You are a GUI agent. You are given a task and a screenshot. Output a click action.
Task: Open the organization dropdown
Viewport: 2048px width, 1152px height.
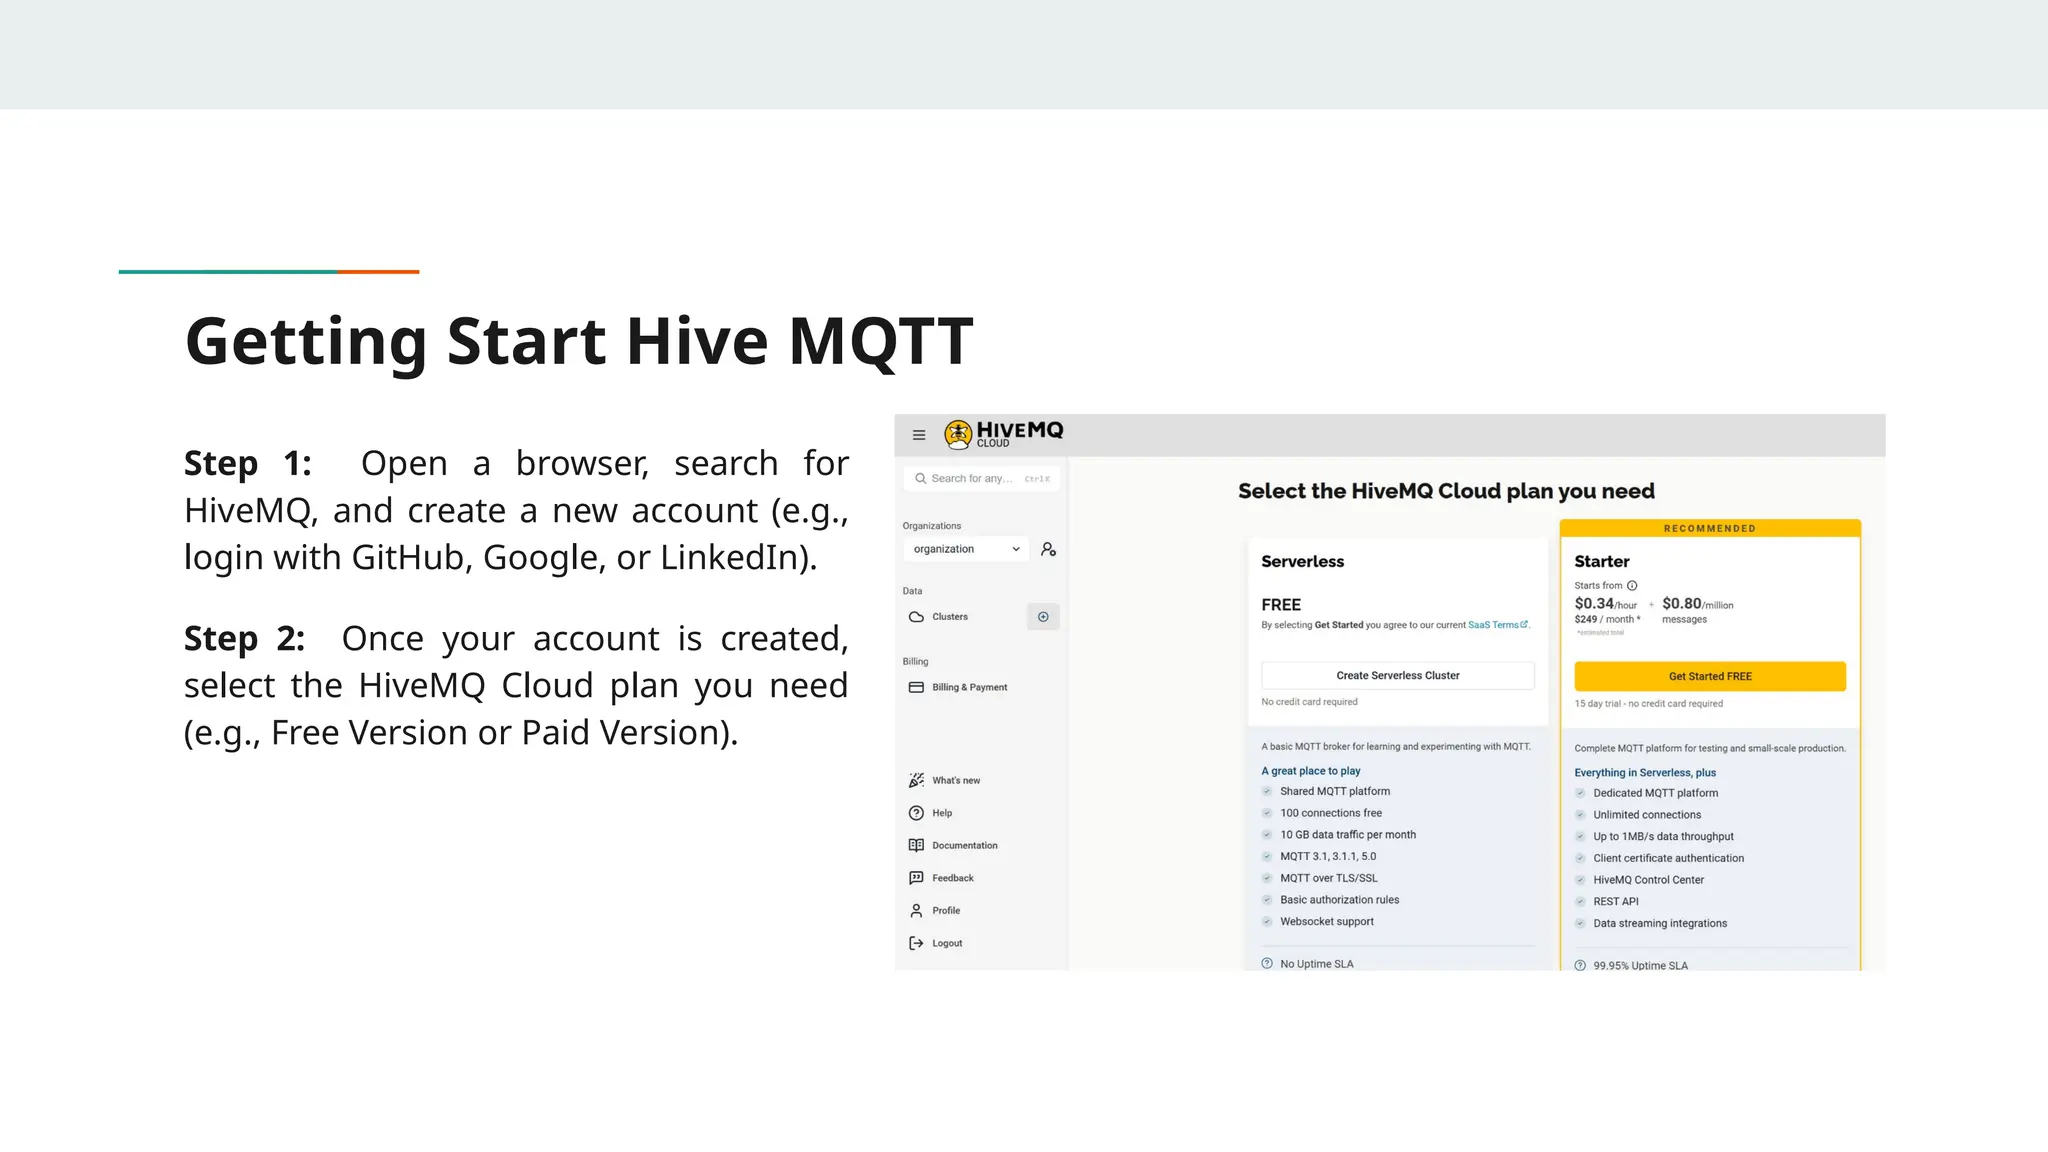(966, 549)
